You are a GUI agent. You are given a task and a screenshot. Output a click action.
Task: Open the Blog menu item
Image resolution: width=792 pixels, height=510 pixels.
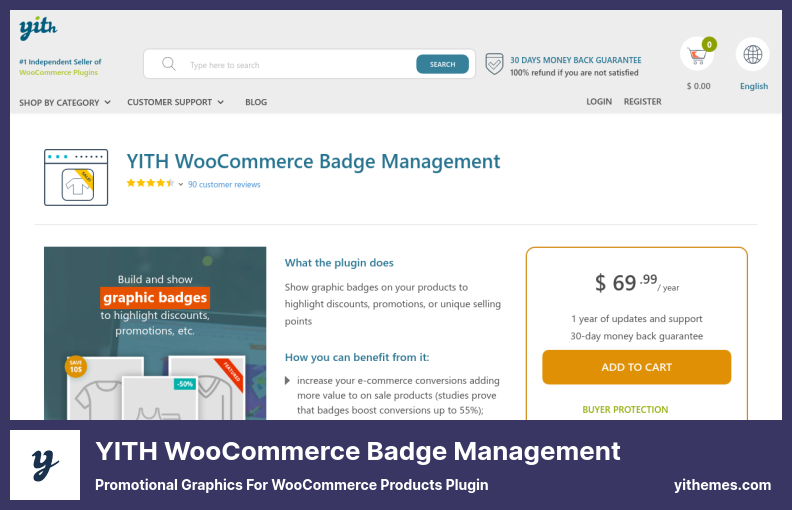(x=256, y=102)
